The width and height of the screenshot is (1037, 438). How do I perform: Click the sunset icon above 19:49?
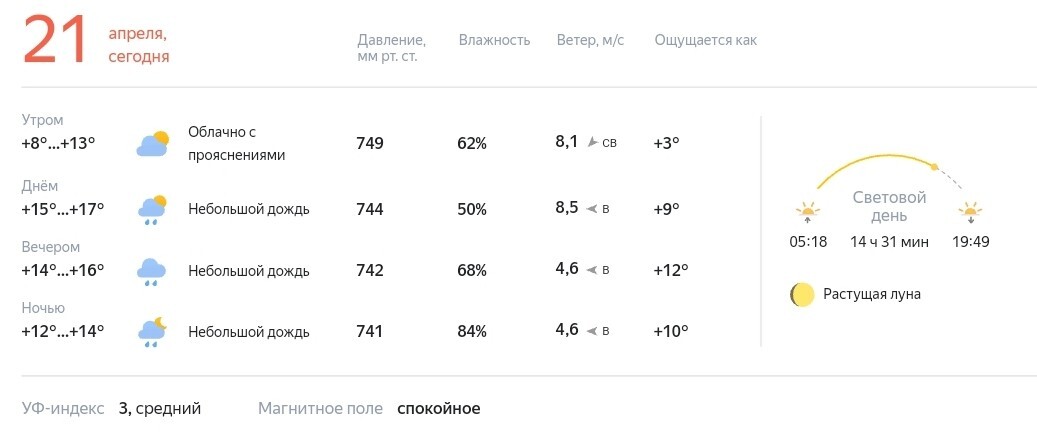coord(970,213)
